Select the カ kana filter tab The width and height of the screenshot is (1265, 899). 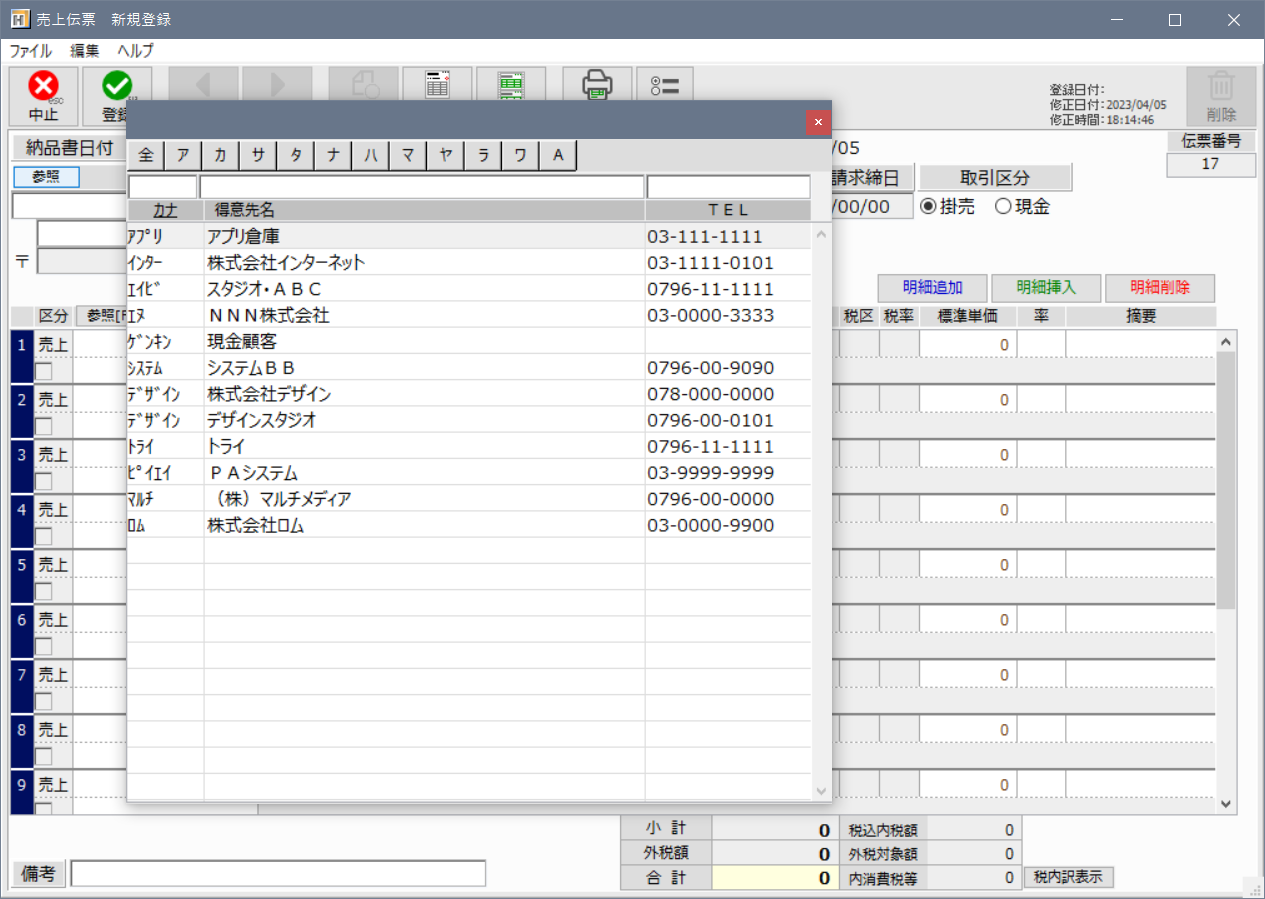220,155
